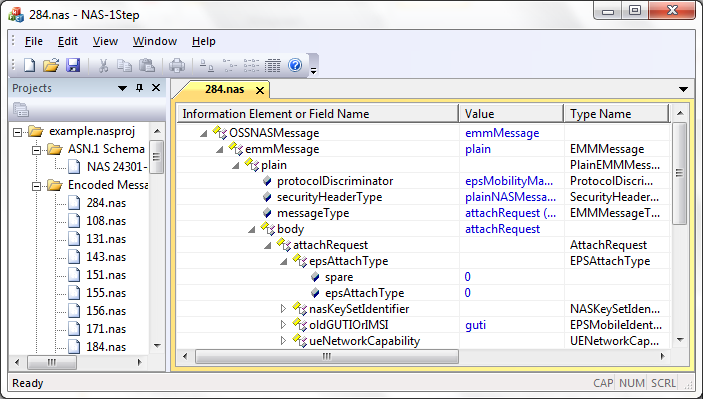Open the Projects panel dropdown arrow
This screenshot has height=399, width=703.
[x=122, y=88]
